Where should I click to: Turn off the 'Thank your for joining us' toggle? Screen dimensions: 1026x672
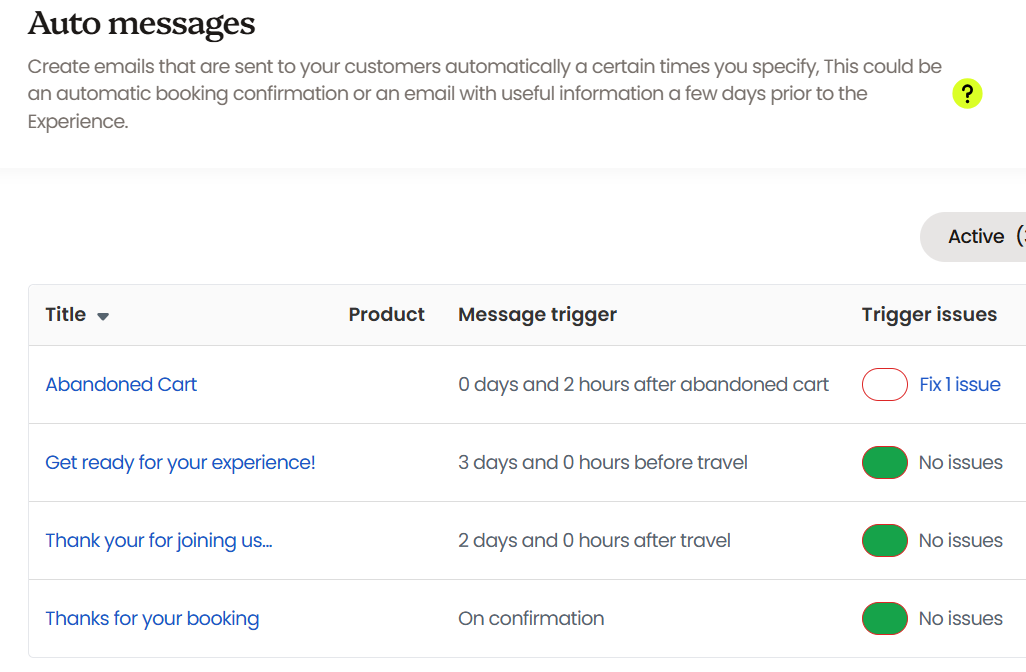tap(884, 541)
